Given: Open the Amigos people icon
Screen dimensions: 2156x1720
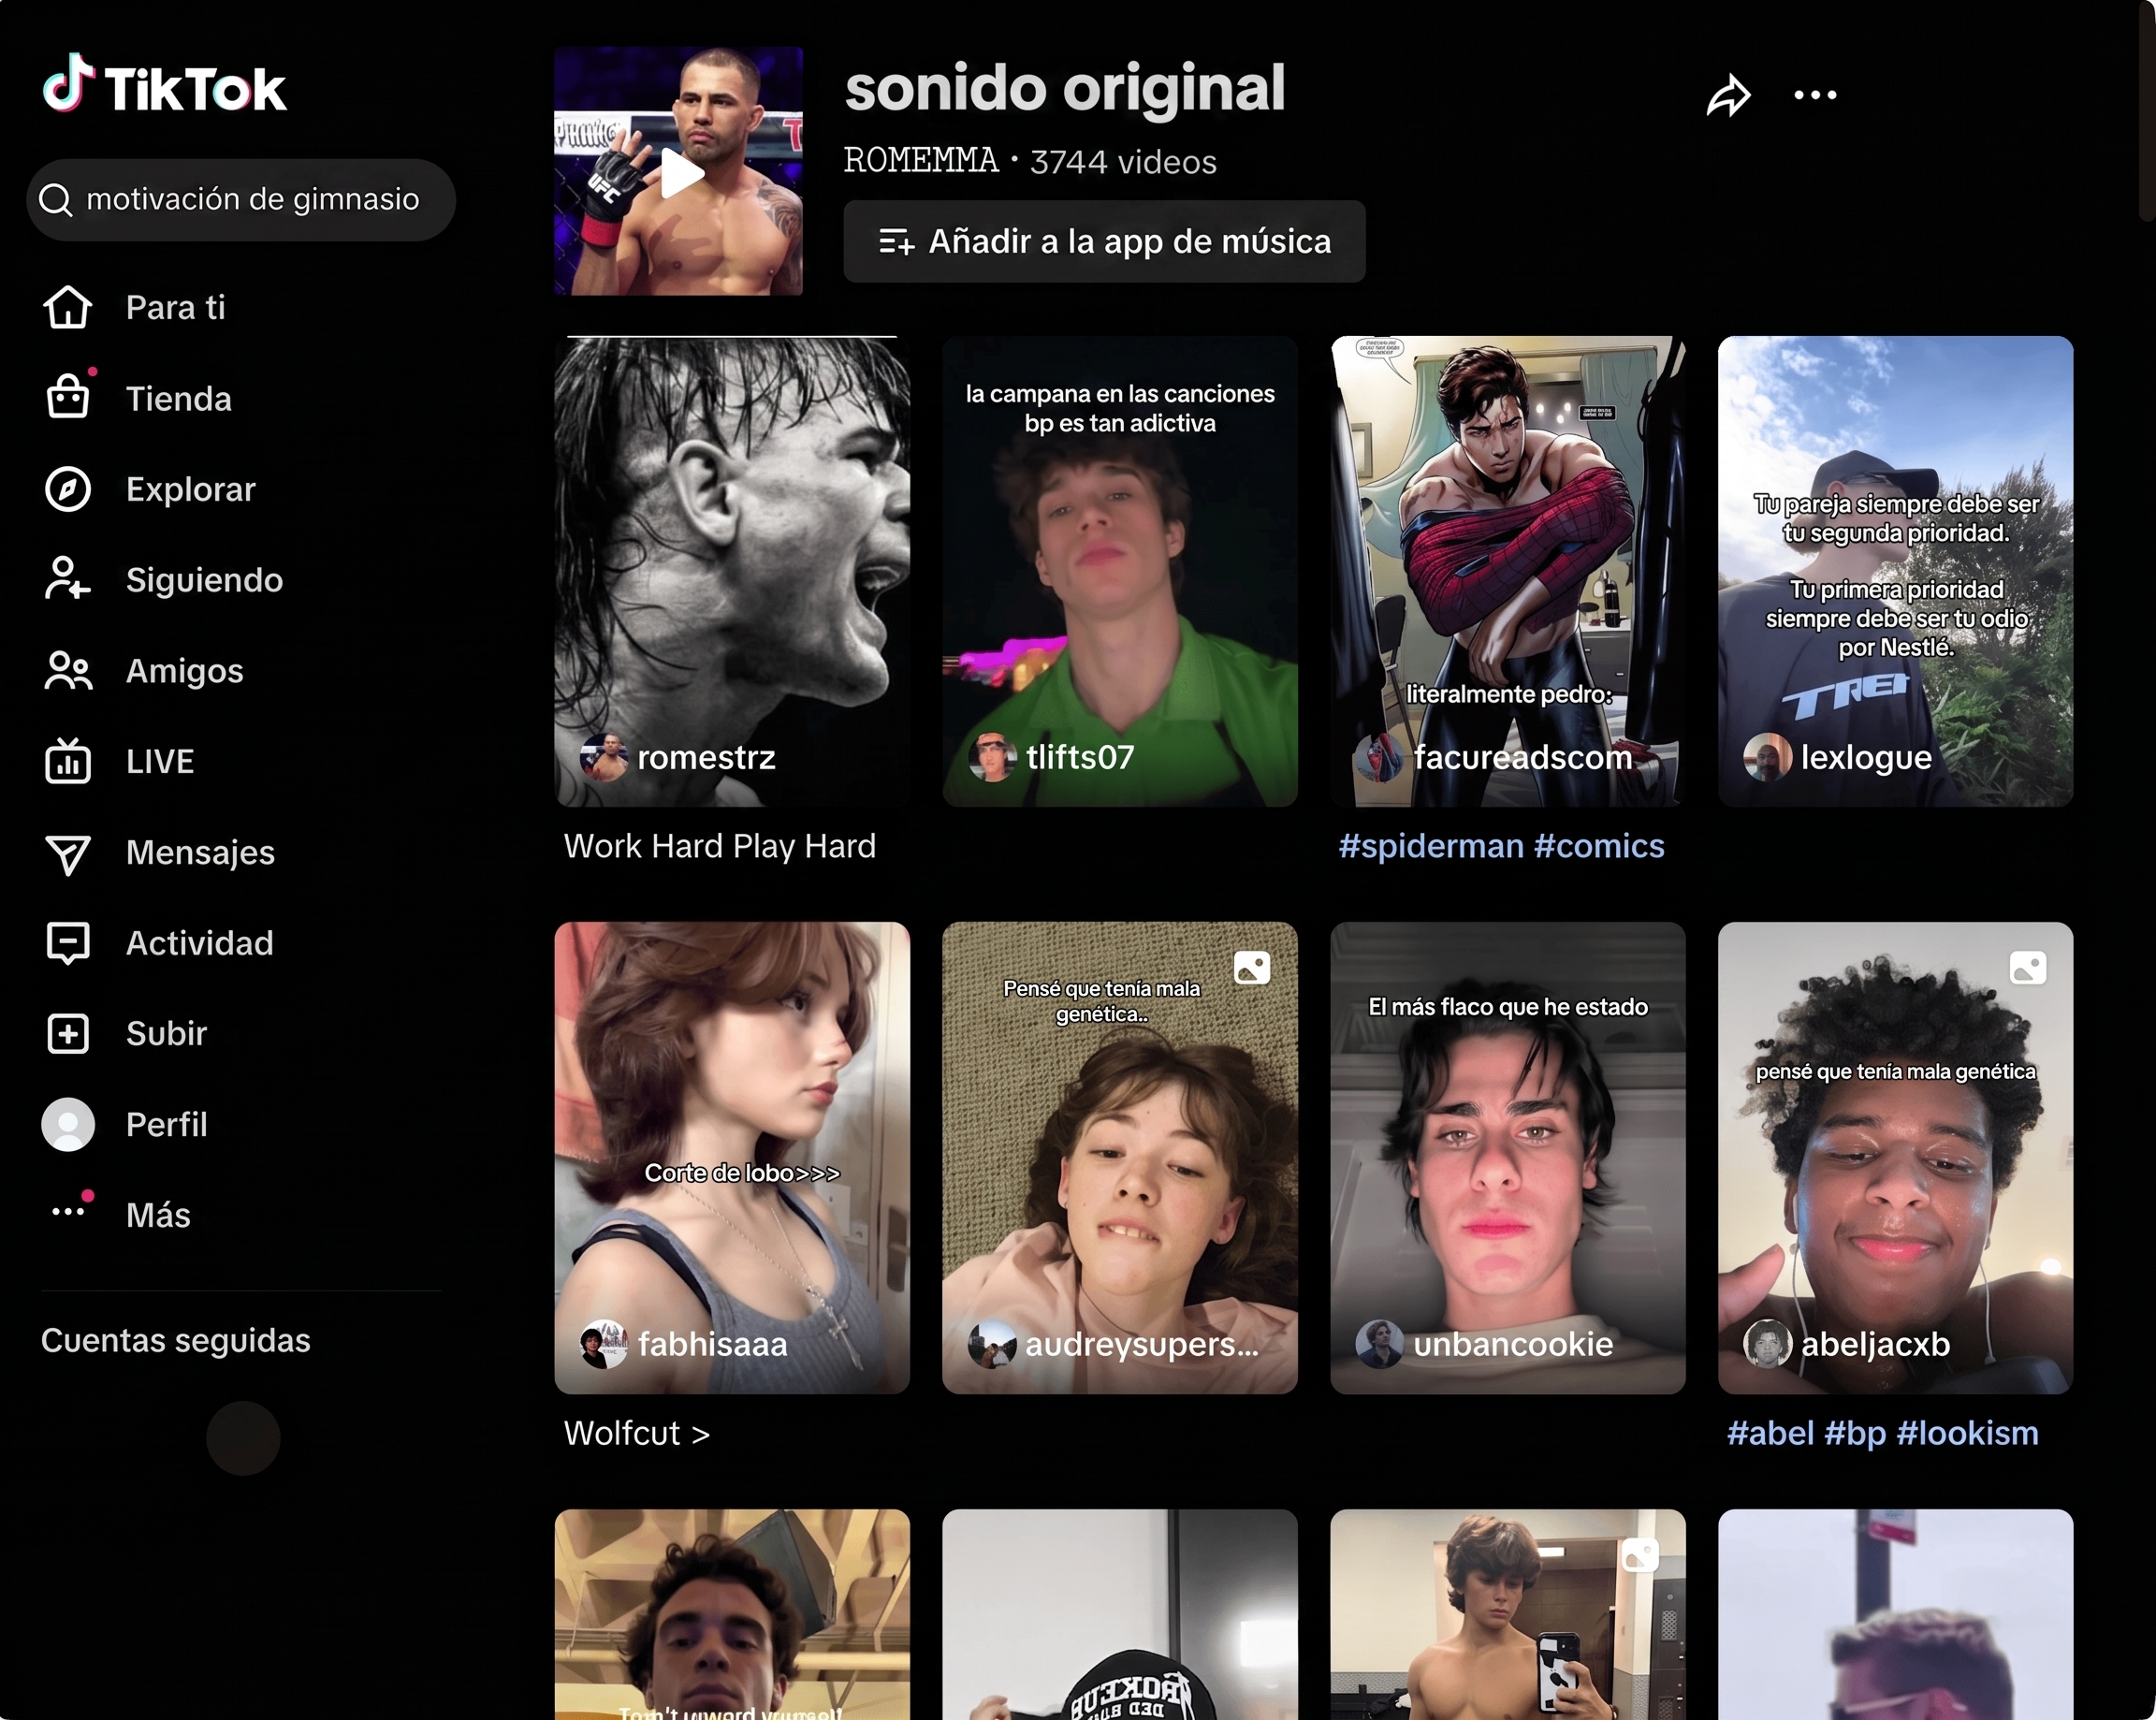Looking at the screenshot, I should coord(68,670).
